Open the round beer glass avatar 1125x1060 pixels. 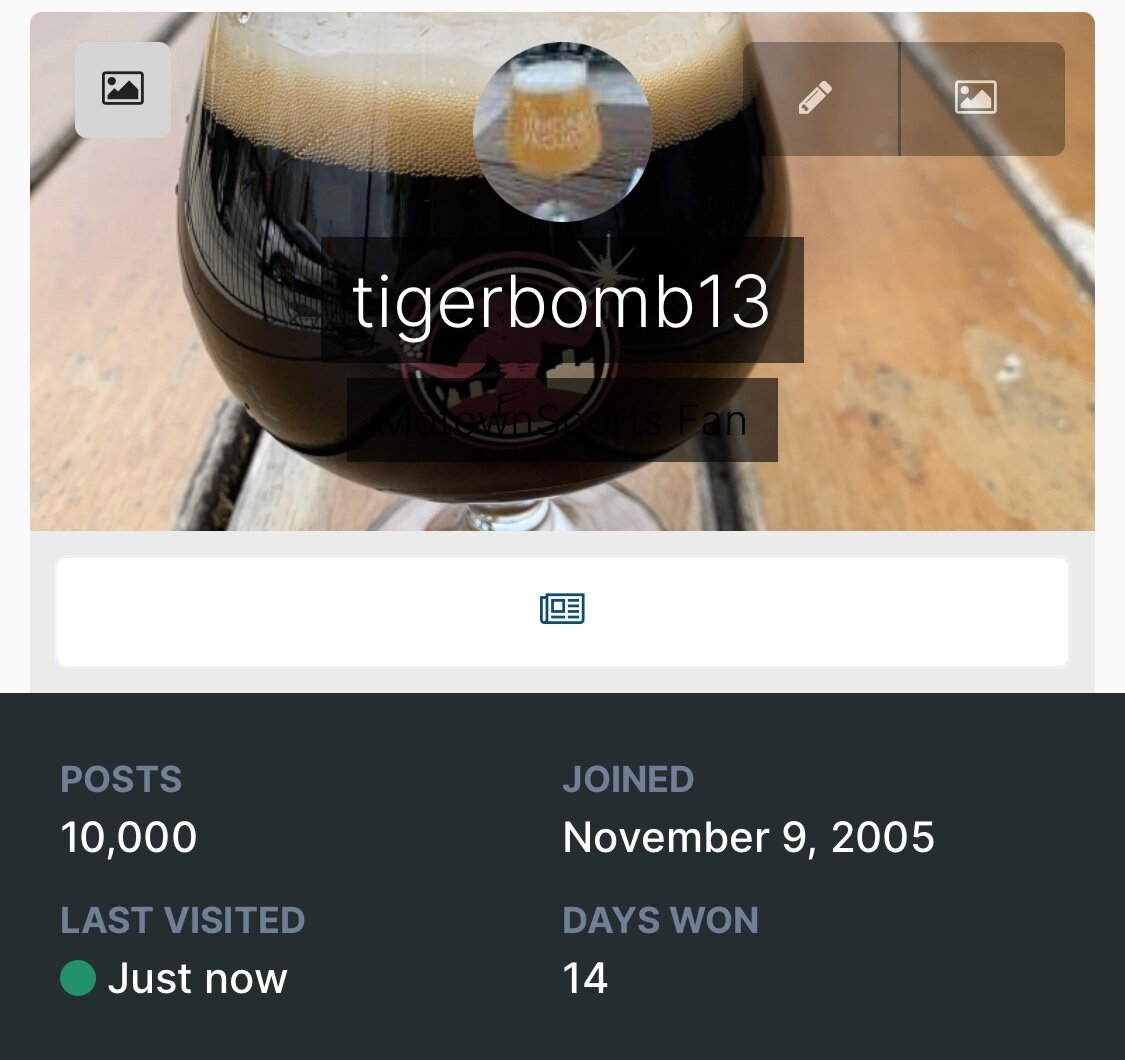pyautogui.click(x=562, y=132)
